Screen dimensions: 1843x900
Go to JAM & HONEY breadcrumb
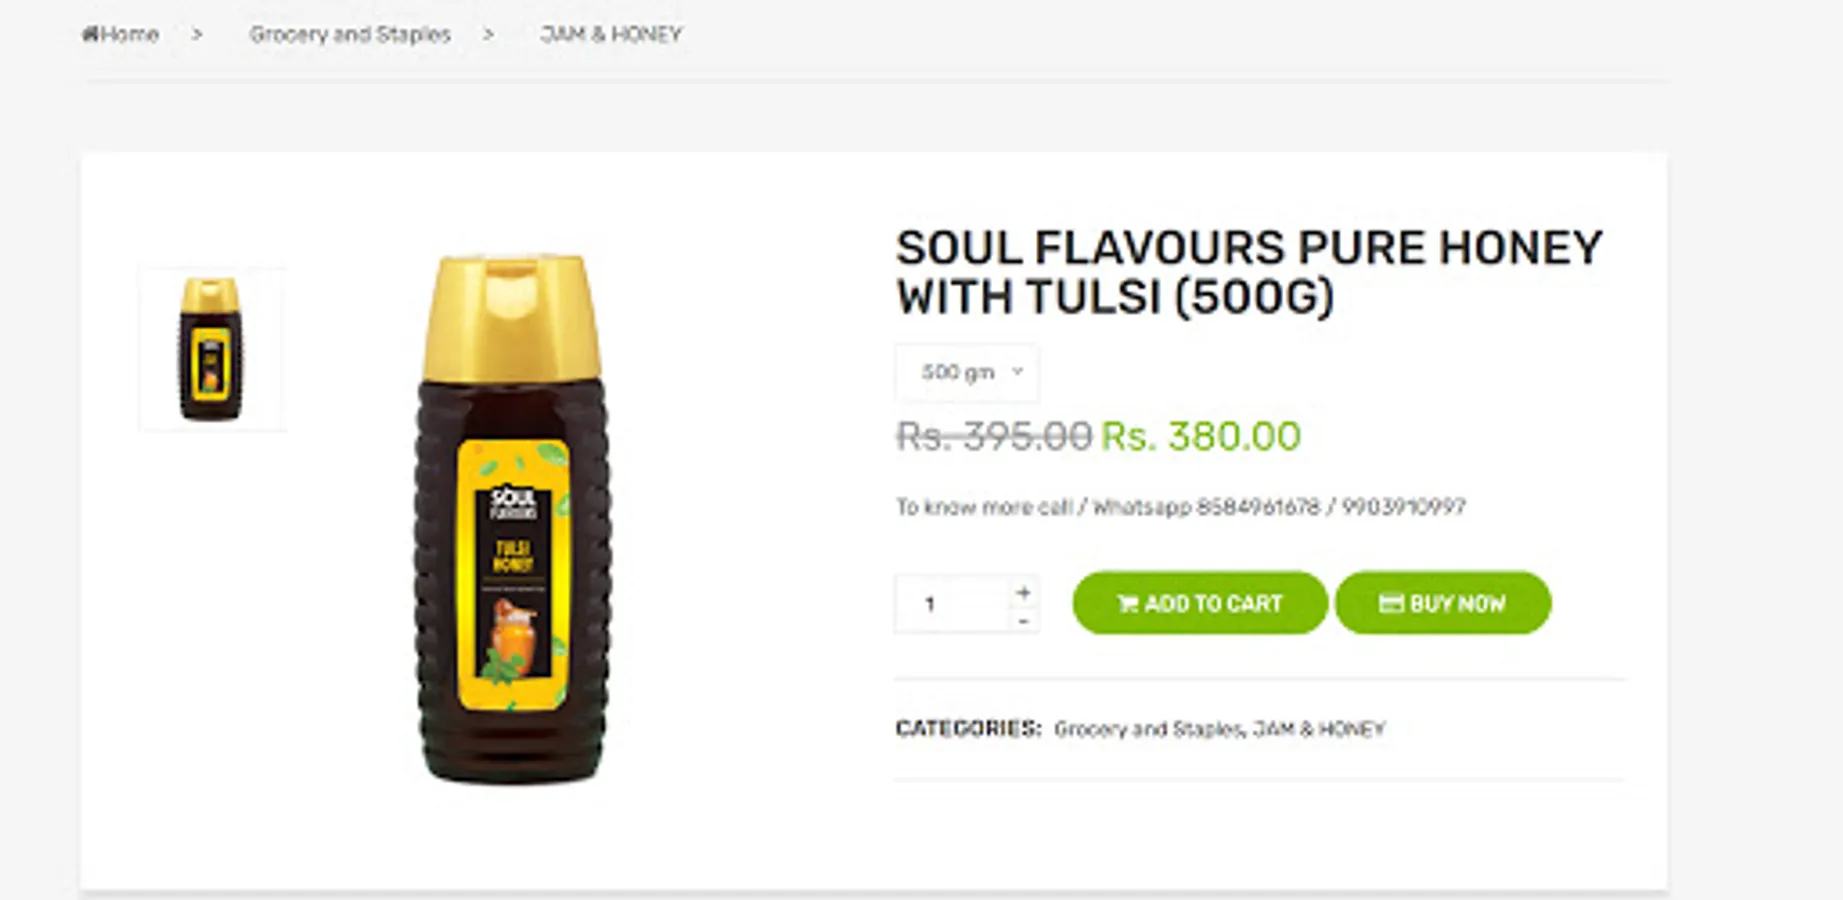point(611,35)
